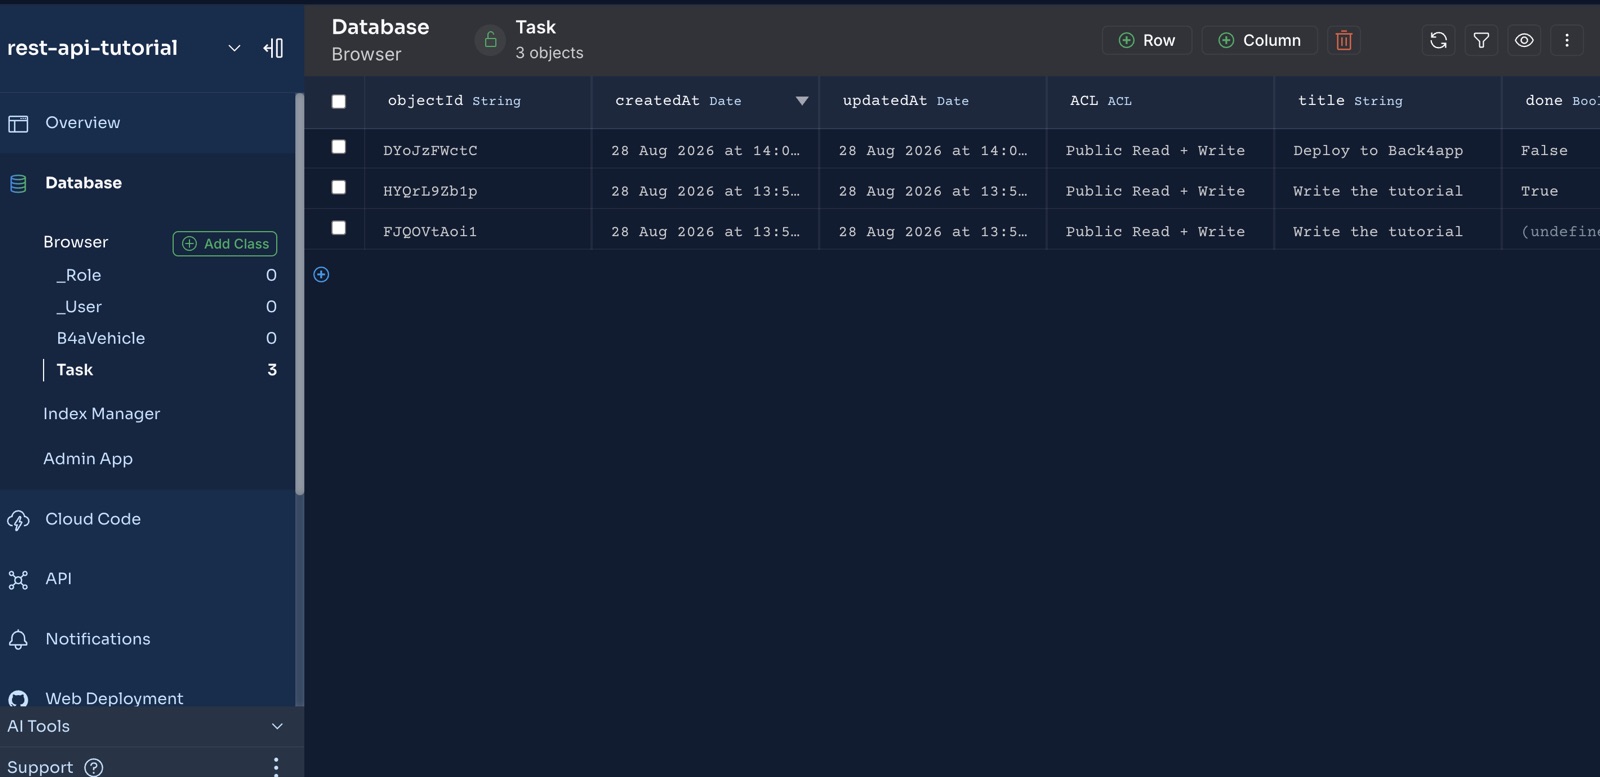Screen dimensions: 1600x777
Task: Add a row with the blue plus icon
Action: point(321,275)
